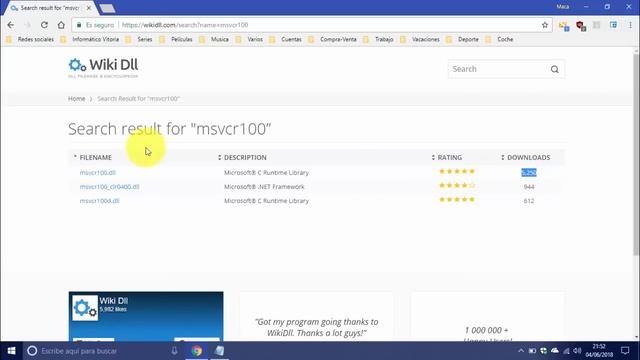Click Cortana circle icon in taskbar

pos(32,351)
